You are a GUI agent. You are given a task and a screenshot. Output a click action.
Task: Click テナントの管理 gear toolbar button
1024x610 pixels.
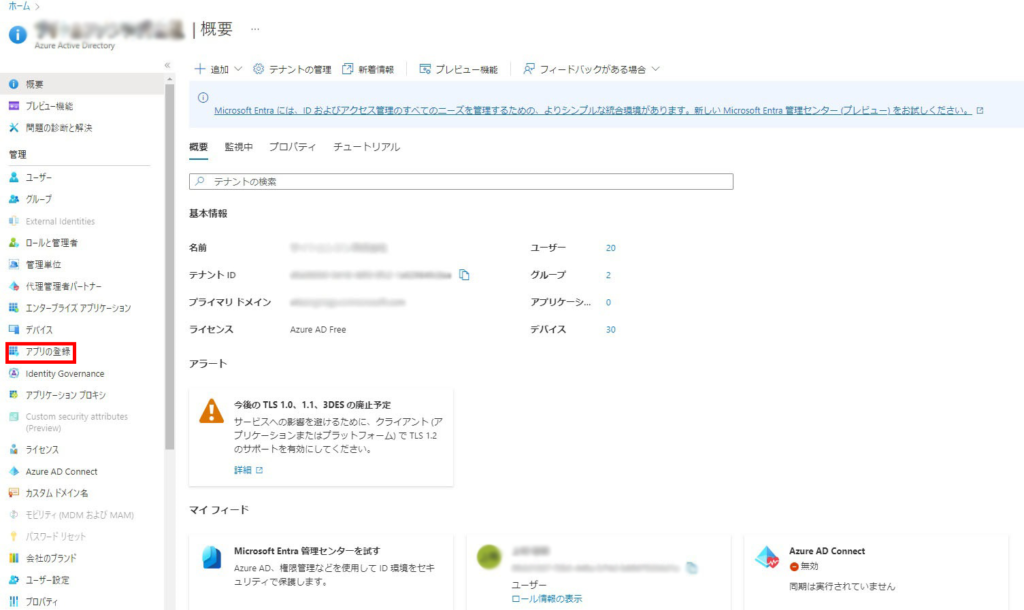click(x=292, y=69)
